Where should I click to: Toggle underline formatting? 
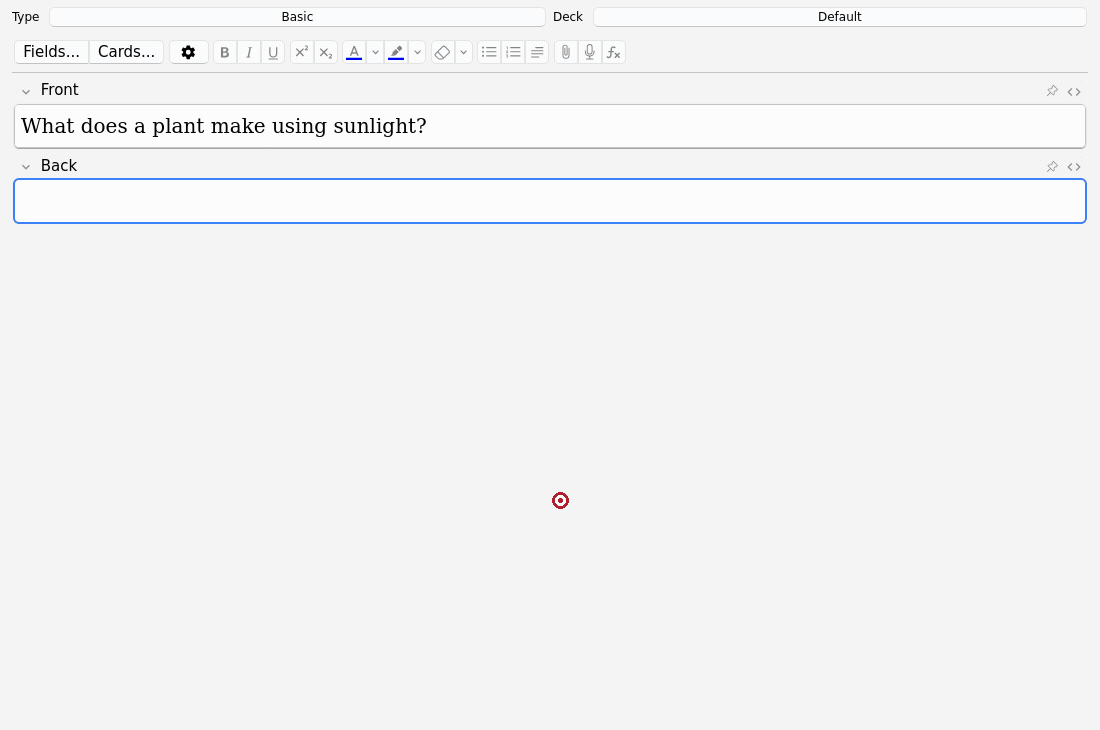pyautogui.click(x=273, y=52)
